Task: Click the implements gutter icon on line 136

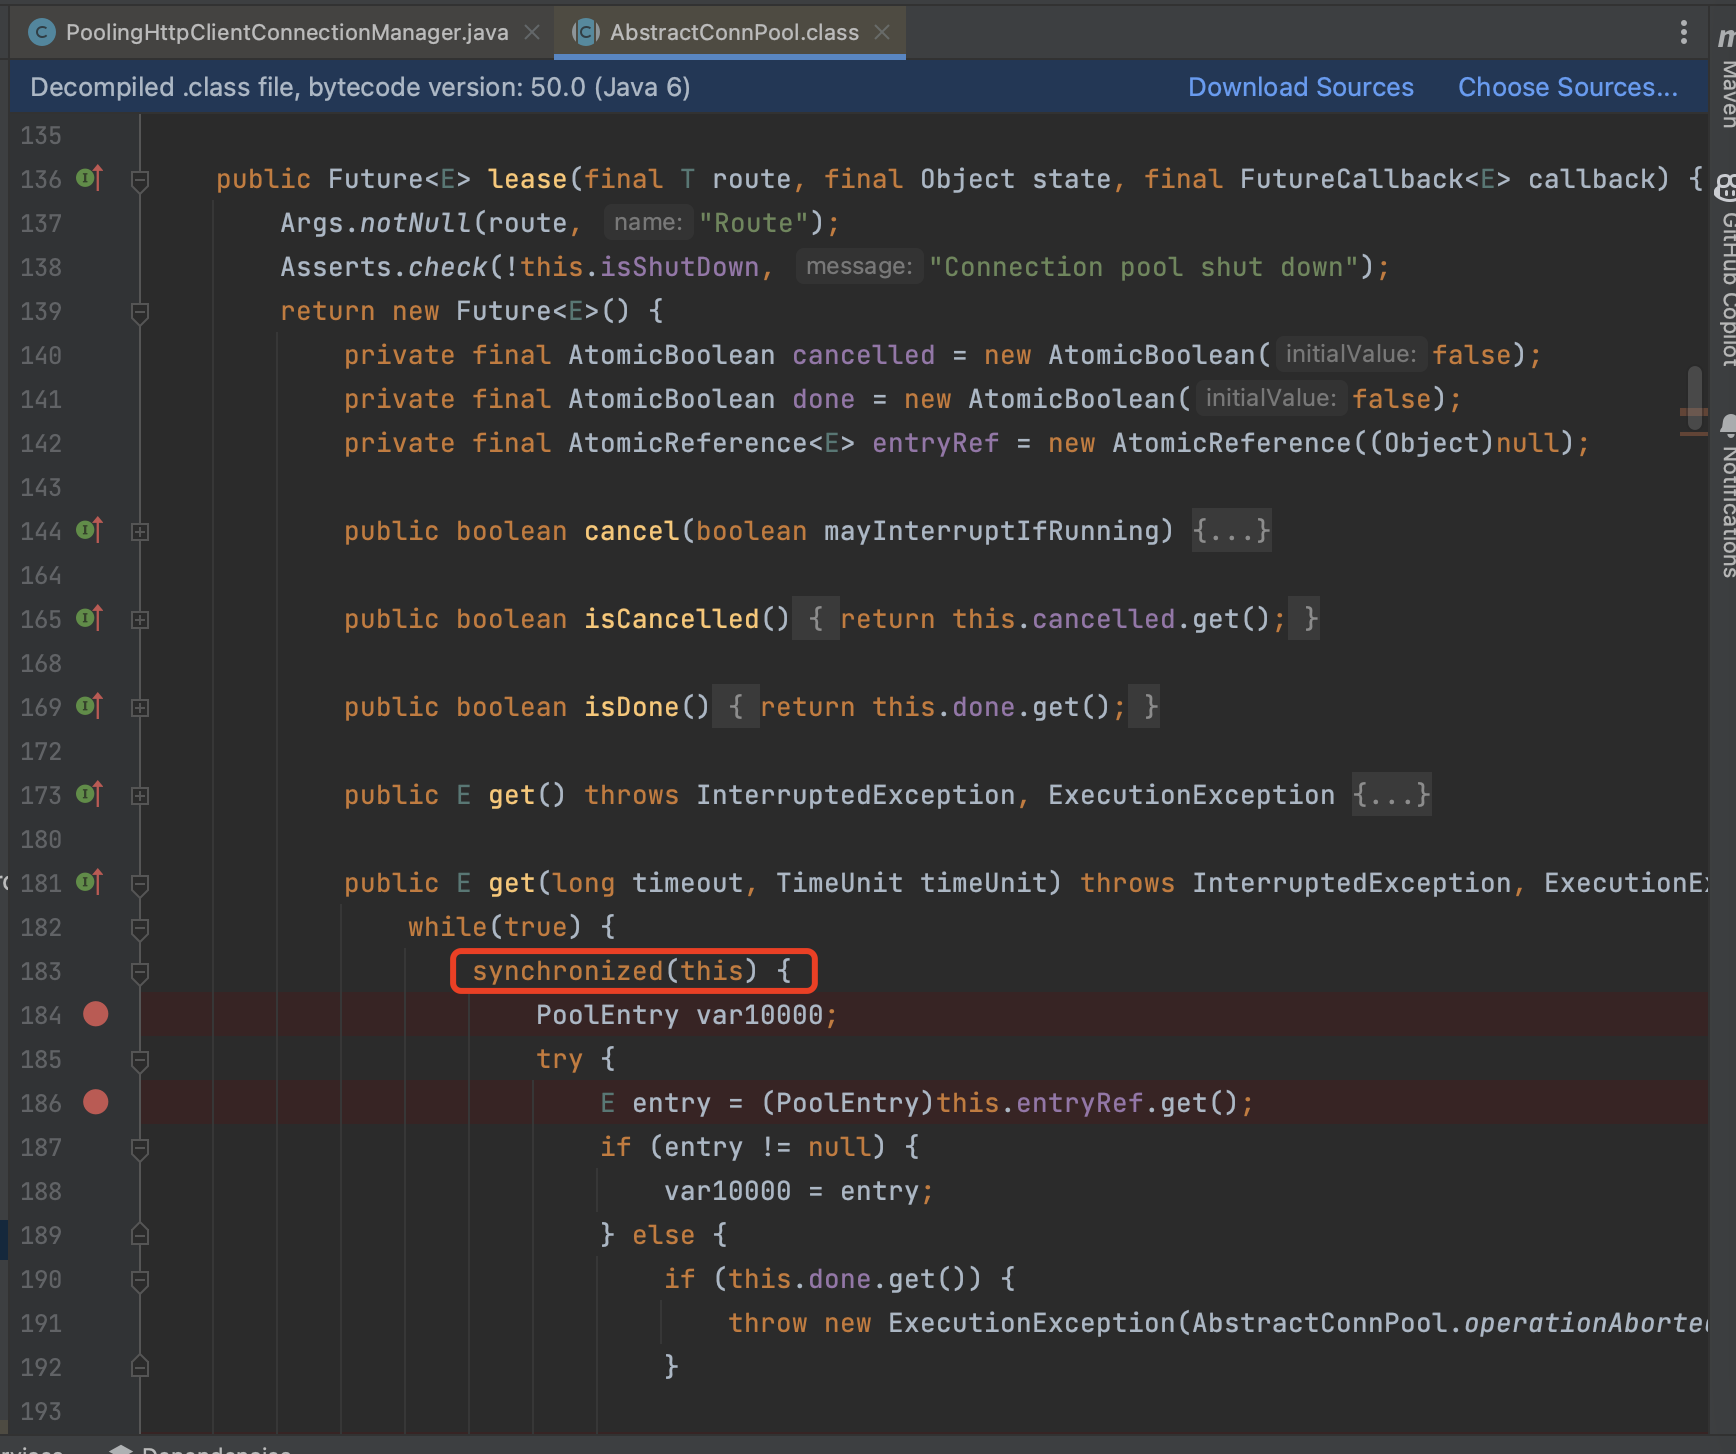Action: click(90, 178)
